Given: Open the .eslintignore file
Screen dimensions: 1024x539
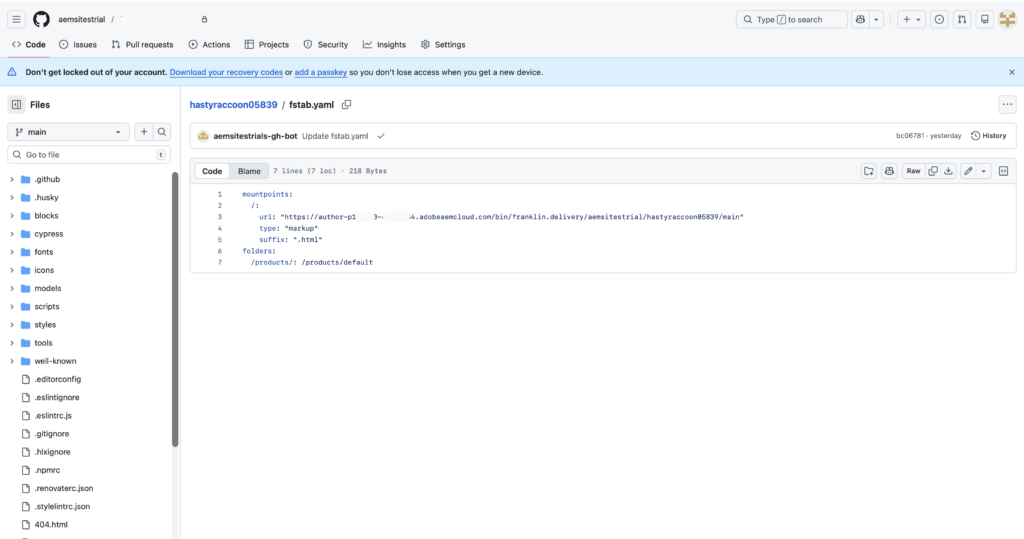Looking at the screenshot, I should click(57, 397).
